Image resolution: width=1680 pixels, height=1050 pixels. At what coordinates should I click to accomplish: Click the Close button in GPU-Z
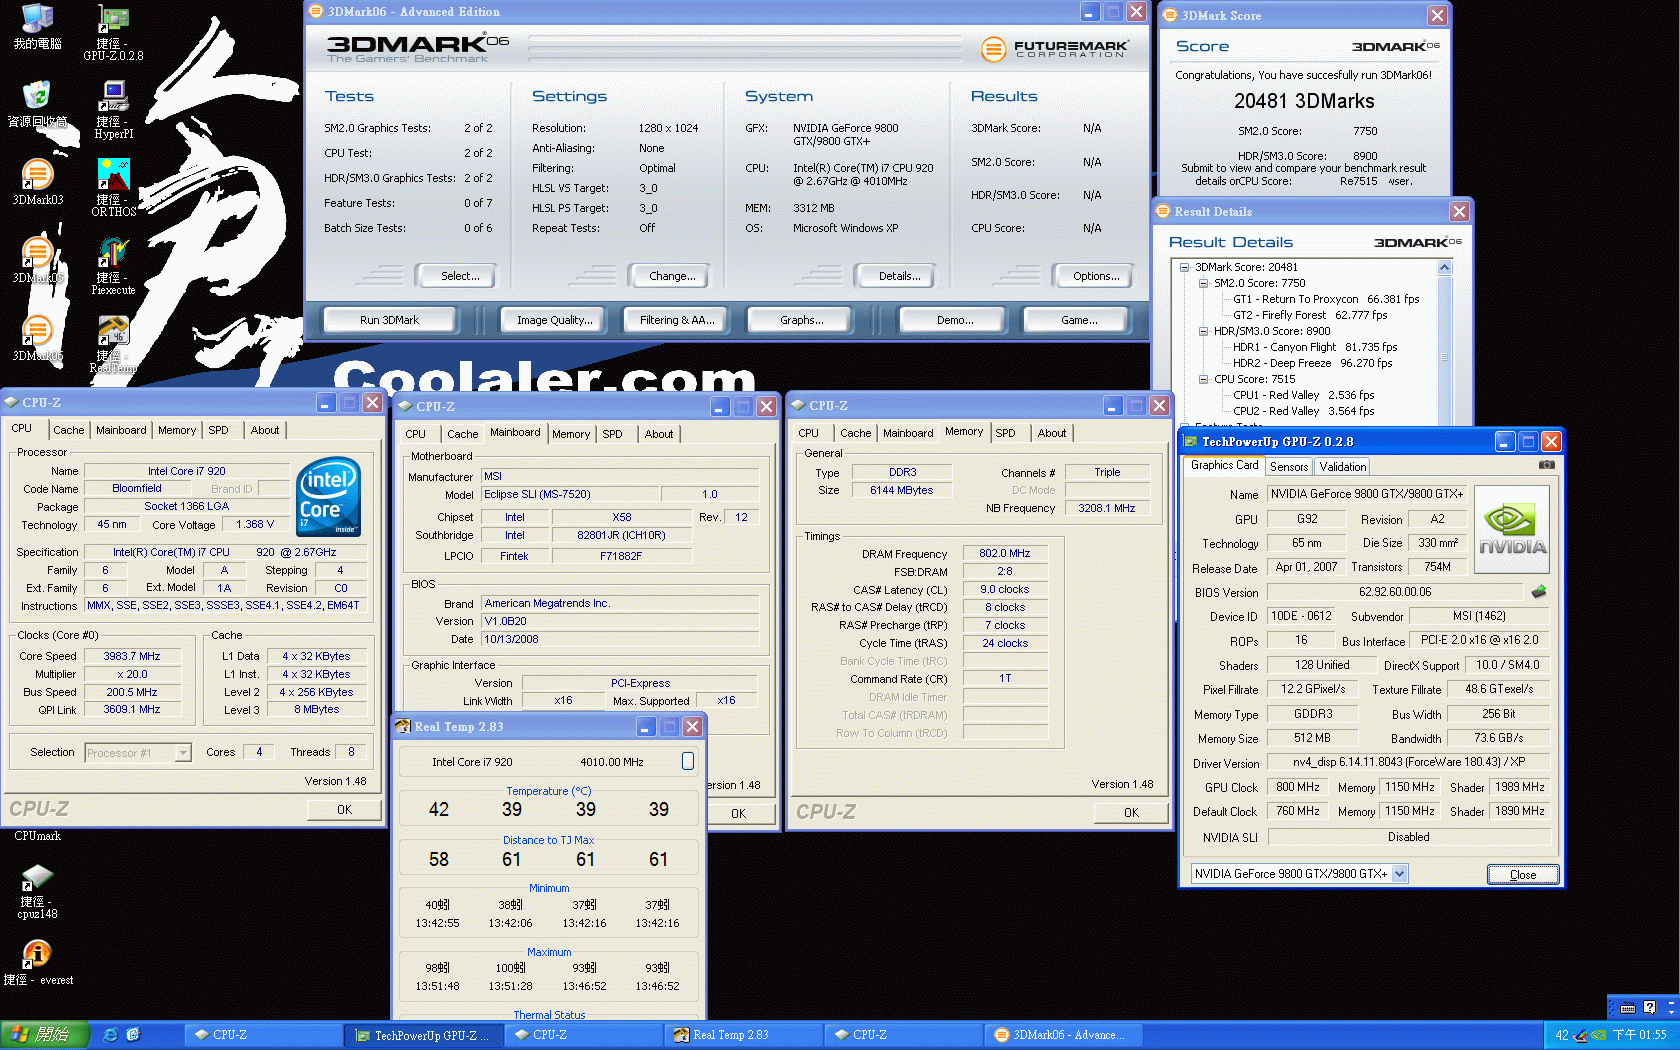(x=1522, y=874)
